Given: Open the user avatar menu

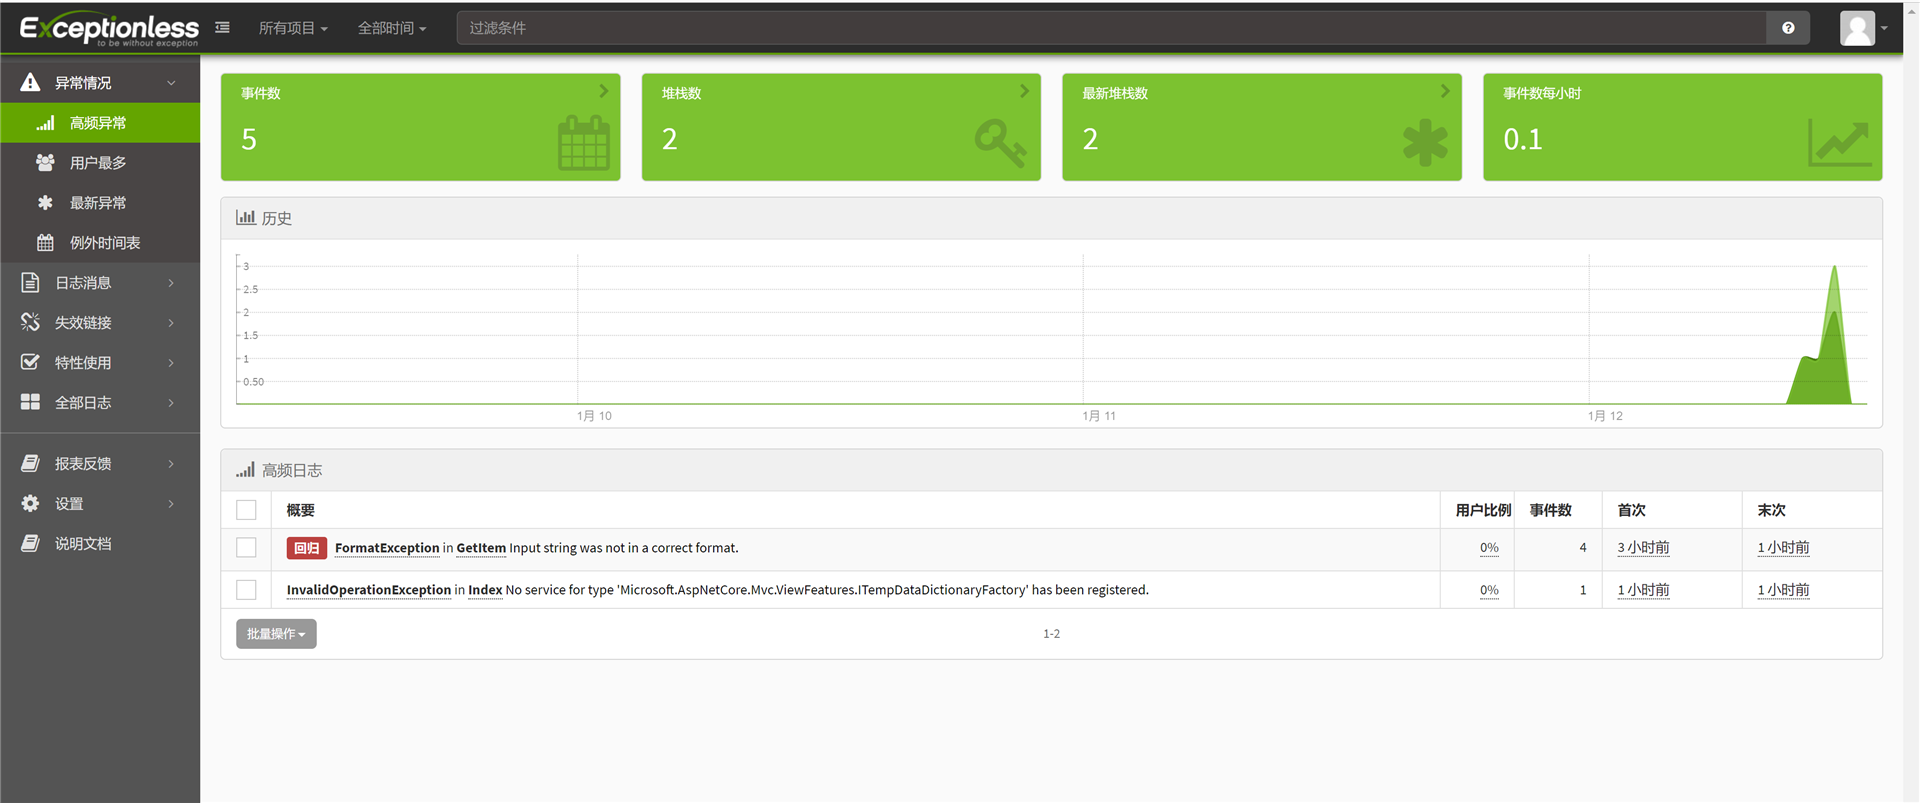Looking at the screenshot, I should tap(1864, 28).
